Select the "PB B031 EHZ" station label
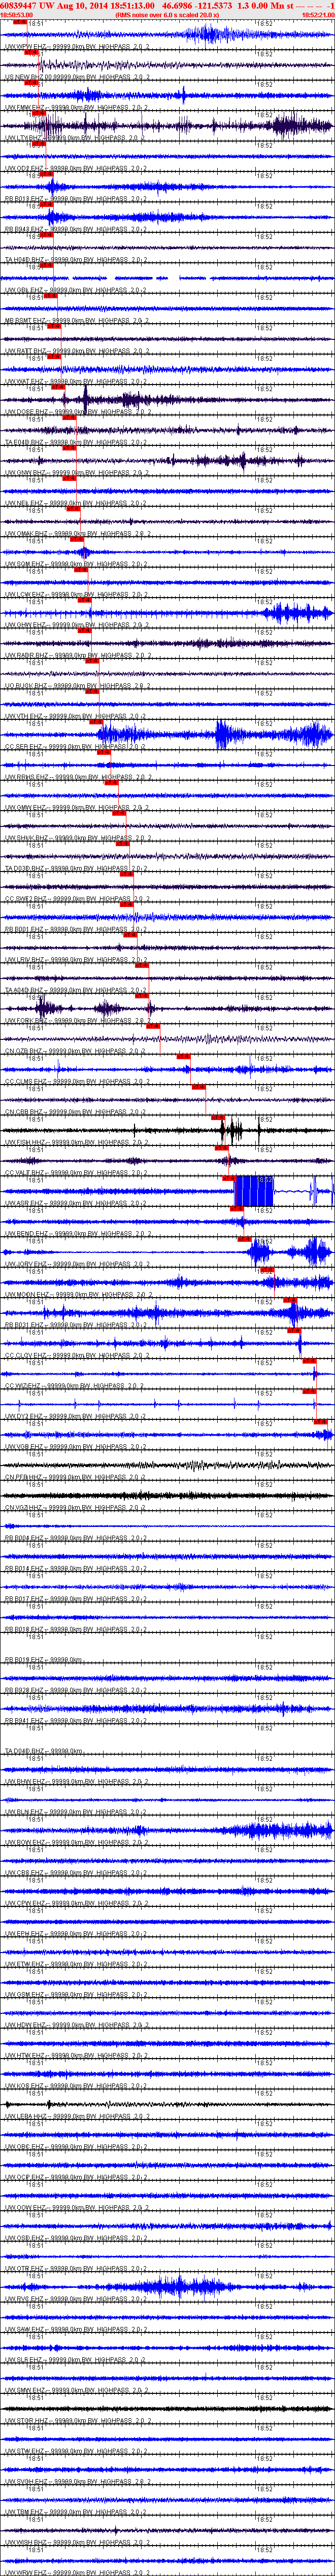This screenshot has width=335, height=2576. 25,1325
